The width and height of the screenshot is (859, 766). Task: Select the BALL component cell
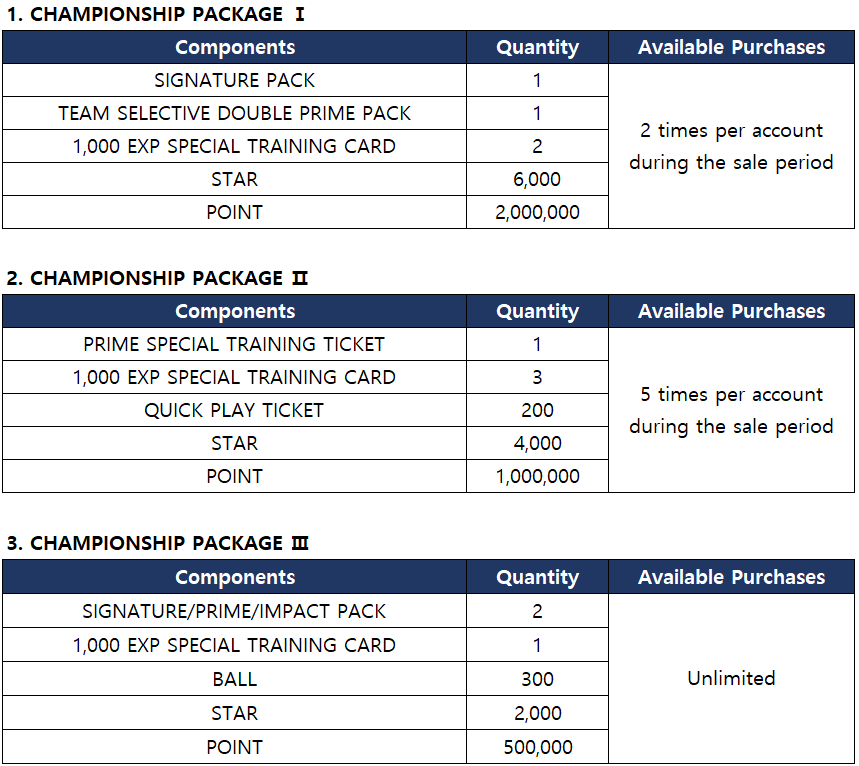234,679
